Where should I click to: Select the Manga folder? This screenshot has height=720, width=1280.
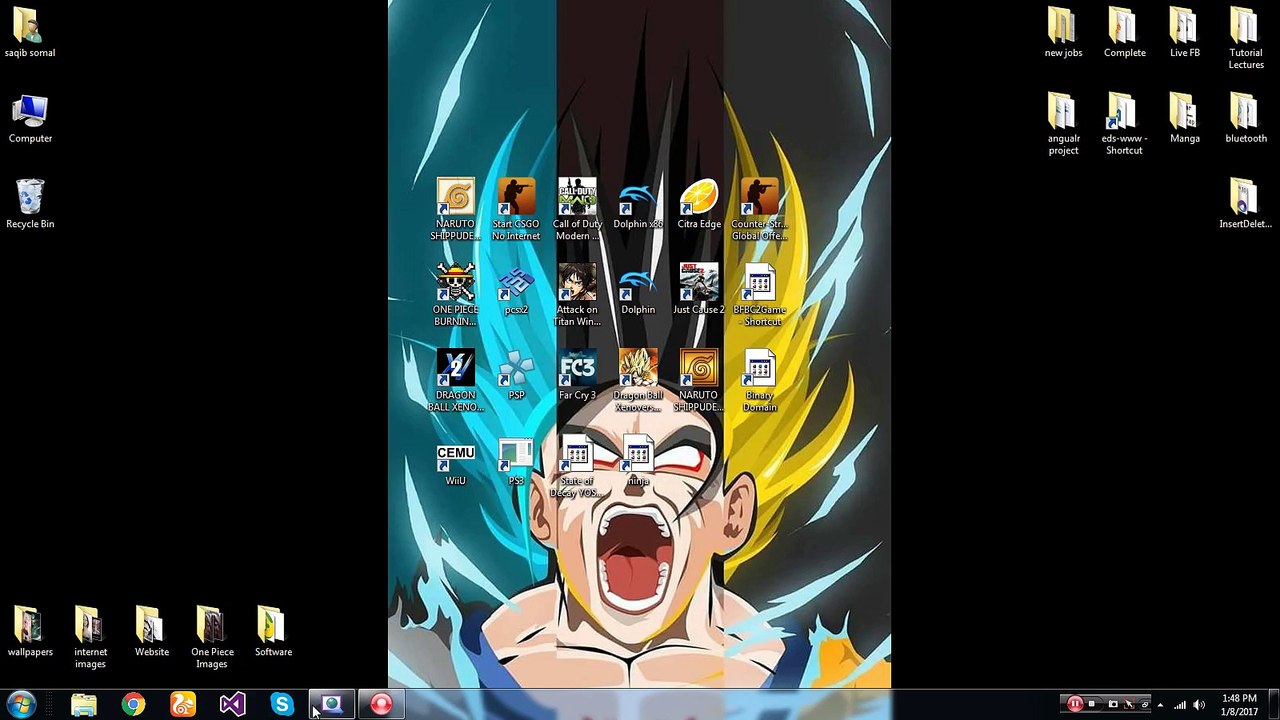coord(1184,119)
